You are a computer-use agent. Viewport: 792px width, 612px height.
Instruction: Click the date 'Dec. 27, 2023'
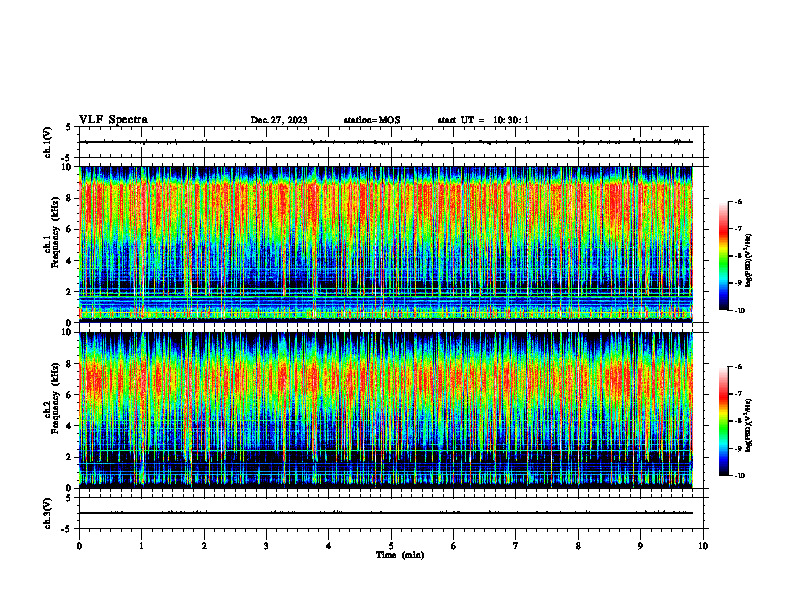(x=279, y=120)
